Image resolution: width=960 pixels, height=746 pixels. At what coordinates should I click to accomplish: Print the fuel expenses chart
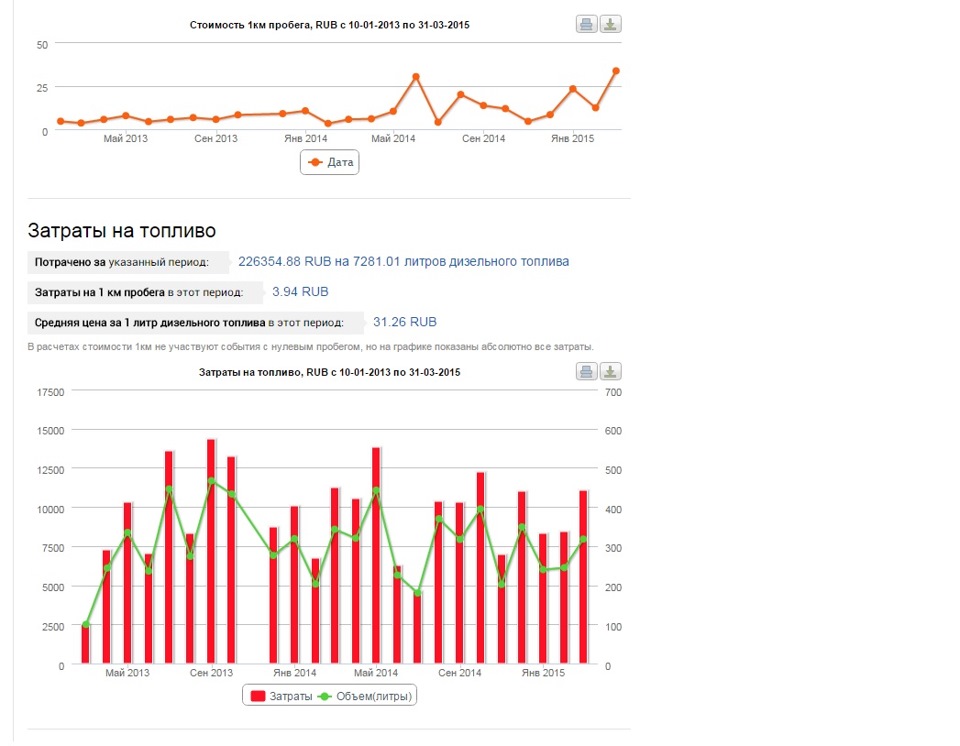(x=586, y=371)
